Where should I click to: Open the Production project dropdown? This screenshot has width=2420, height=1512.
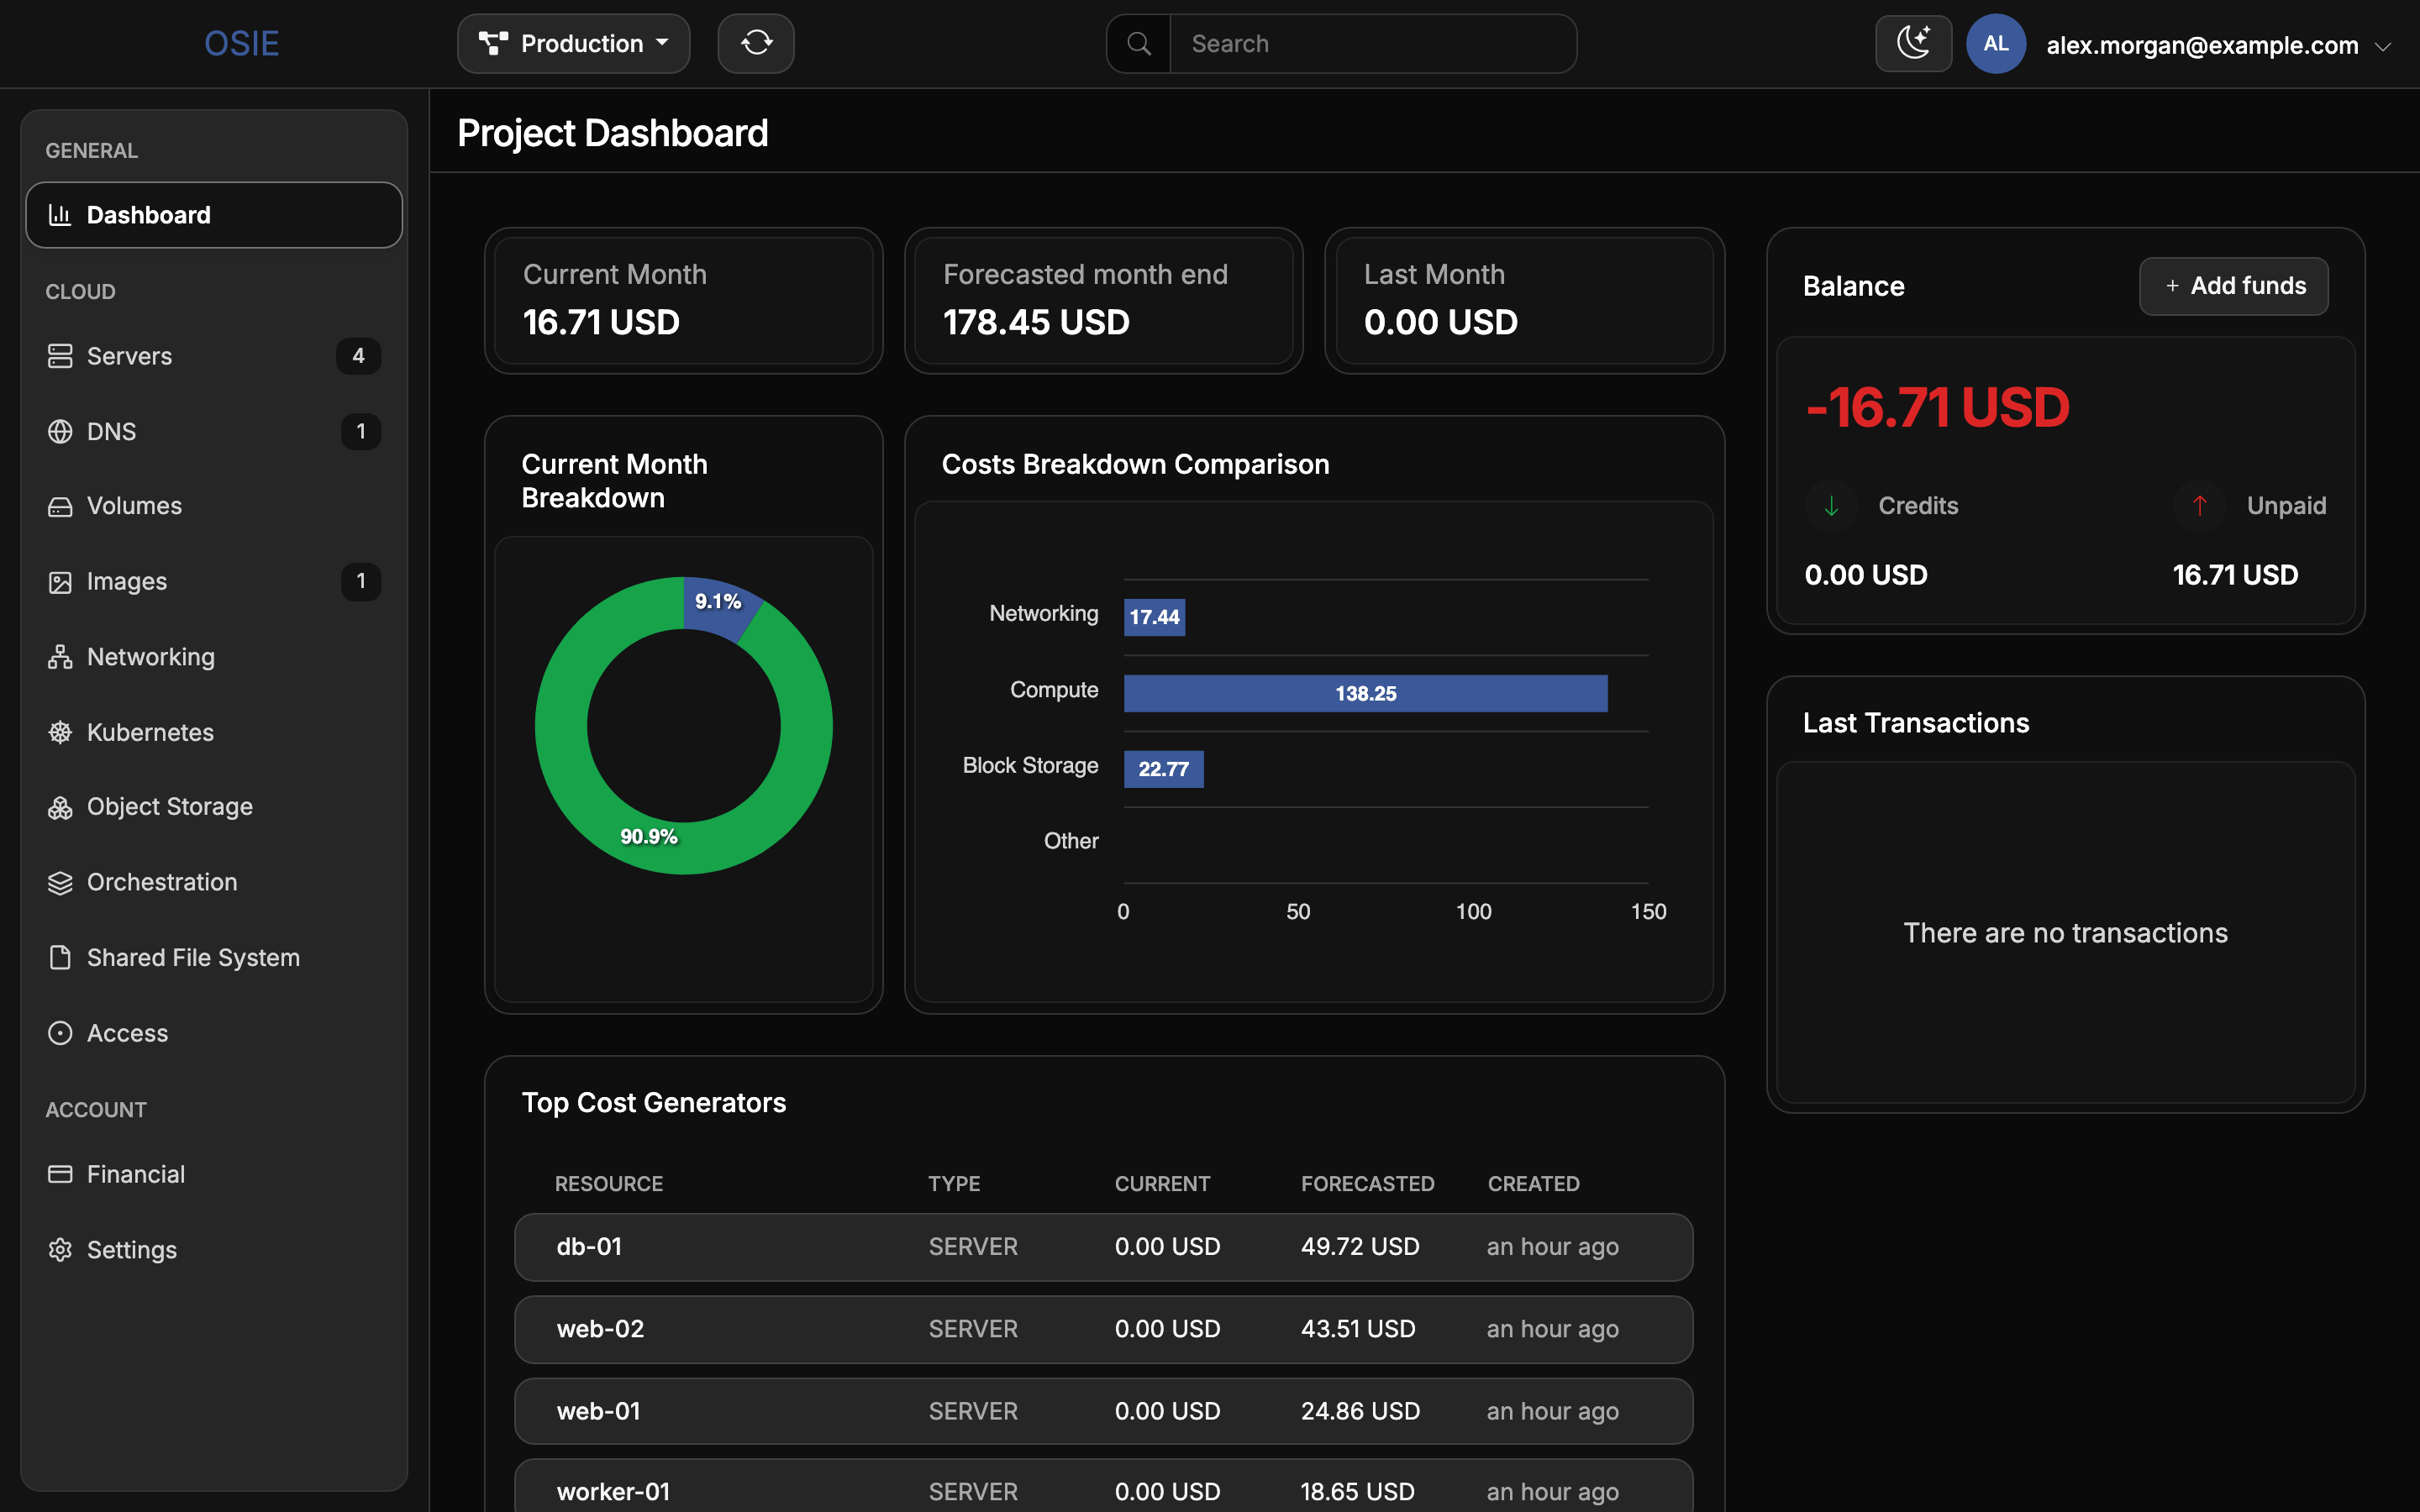point(574,43)
